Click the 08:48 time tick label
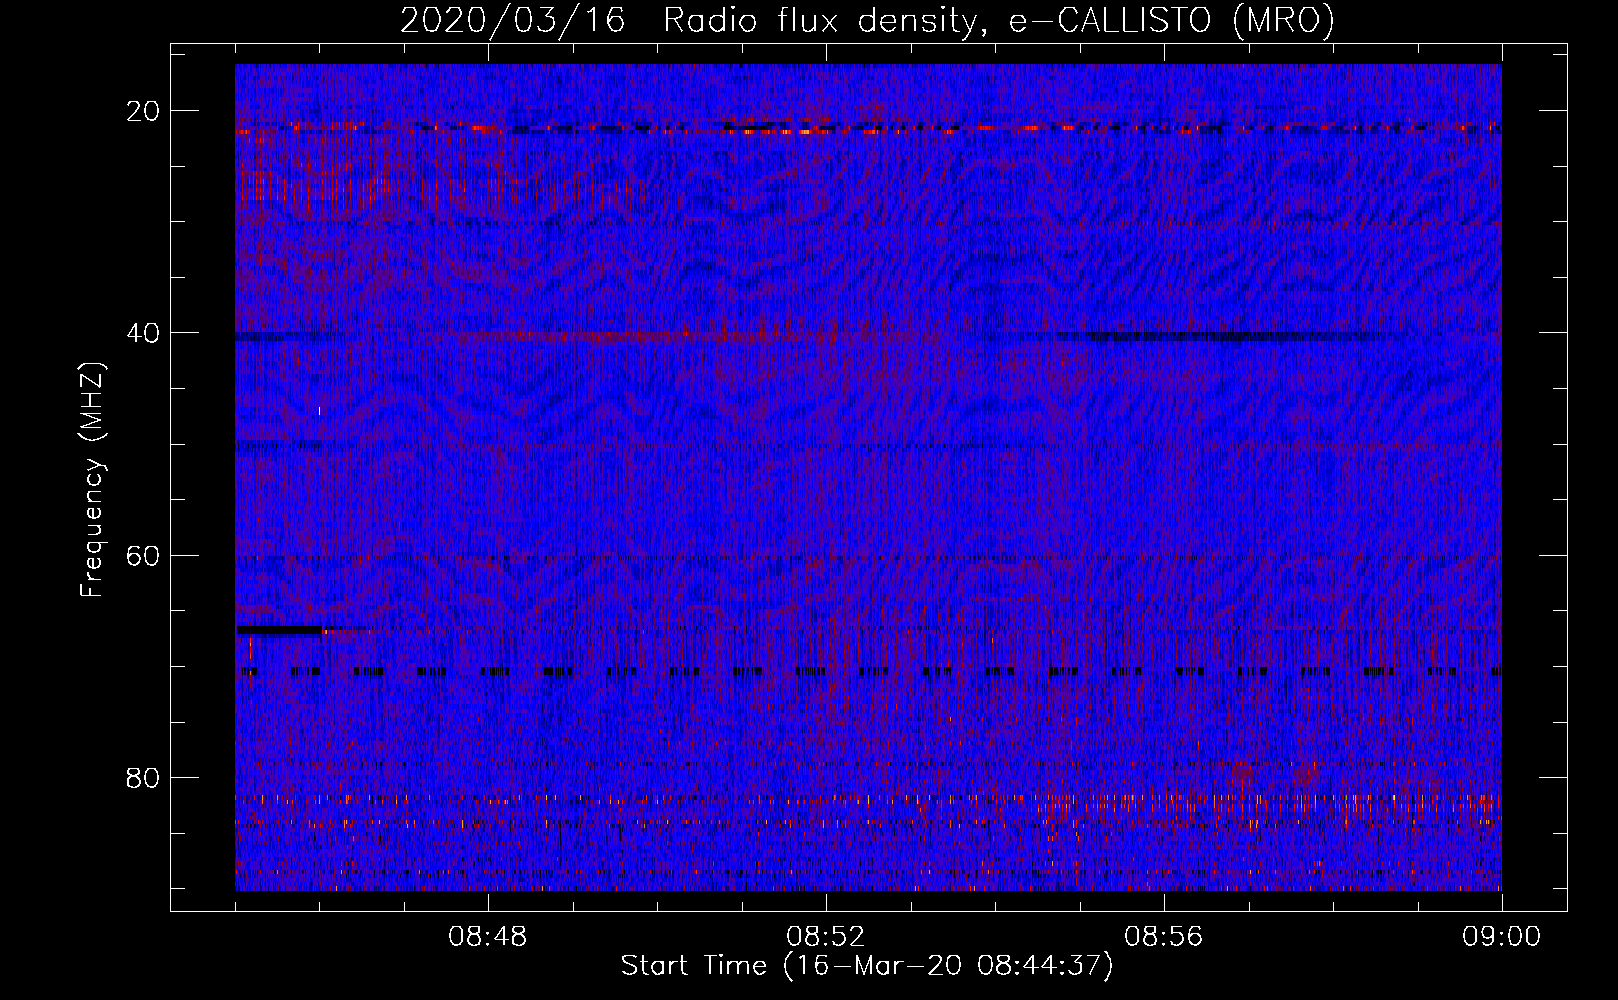 tap(488, 937)
